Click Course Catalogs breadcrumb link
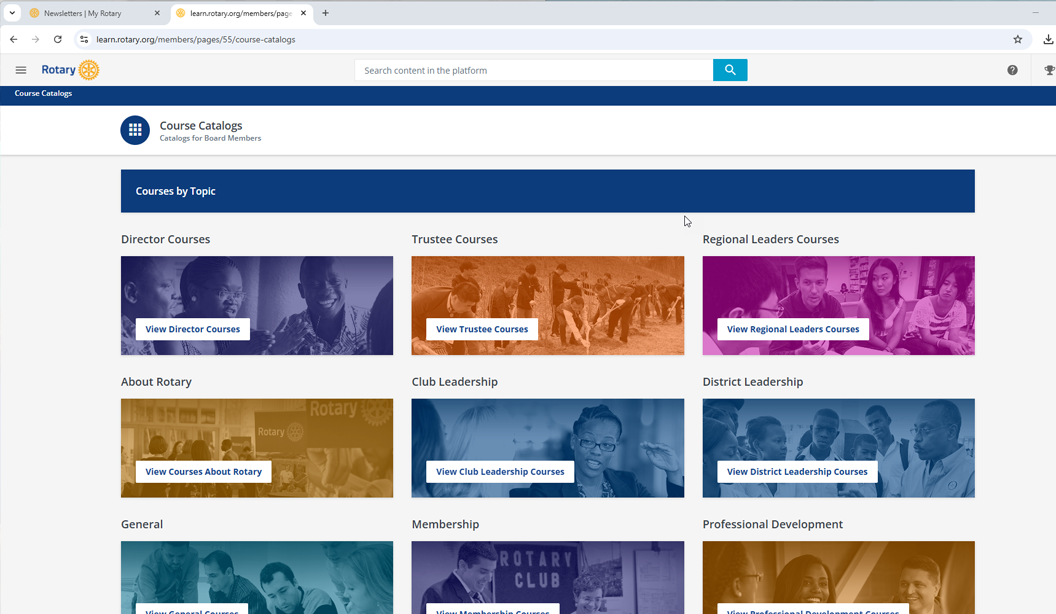Image resolution: width=1056 pixels, height=614 pixels. point(43,94)
